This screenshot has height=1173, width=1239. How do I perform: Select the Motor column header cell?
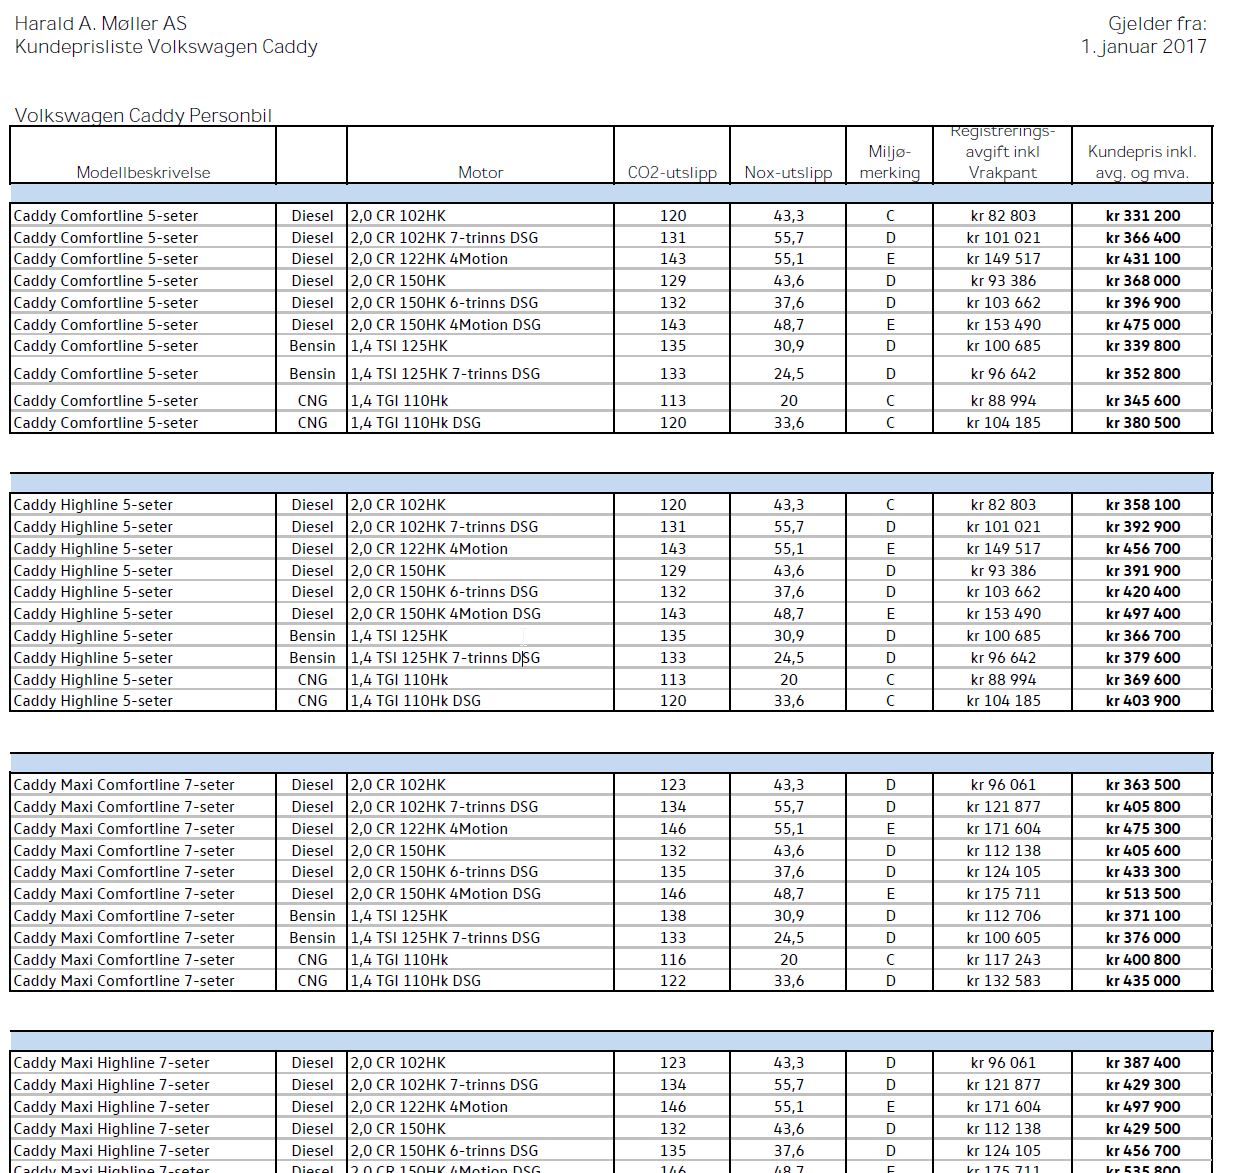pos(480,172)
